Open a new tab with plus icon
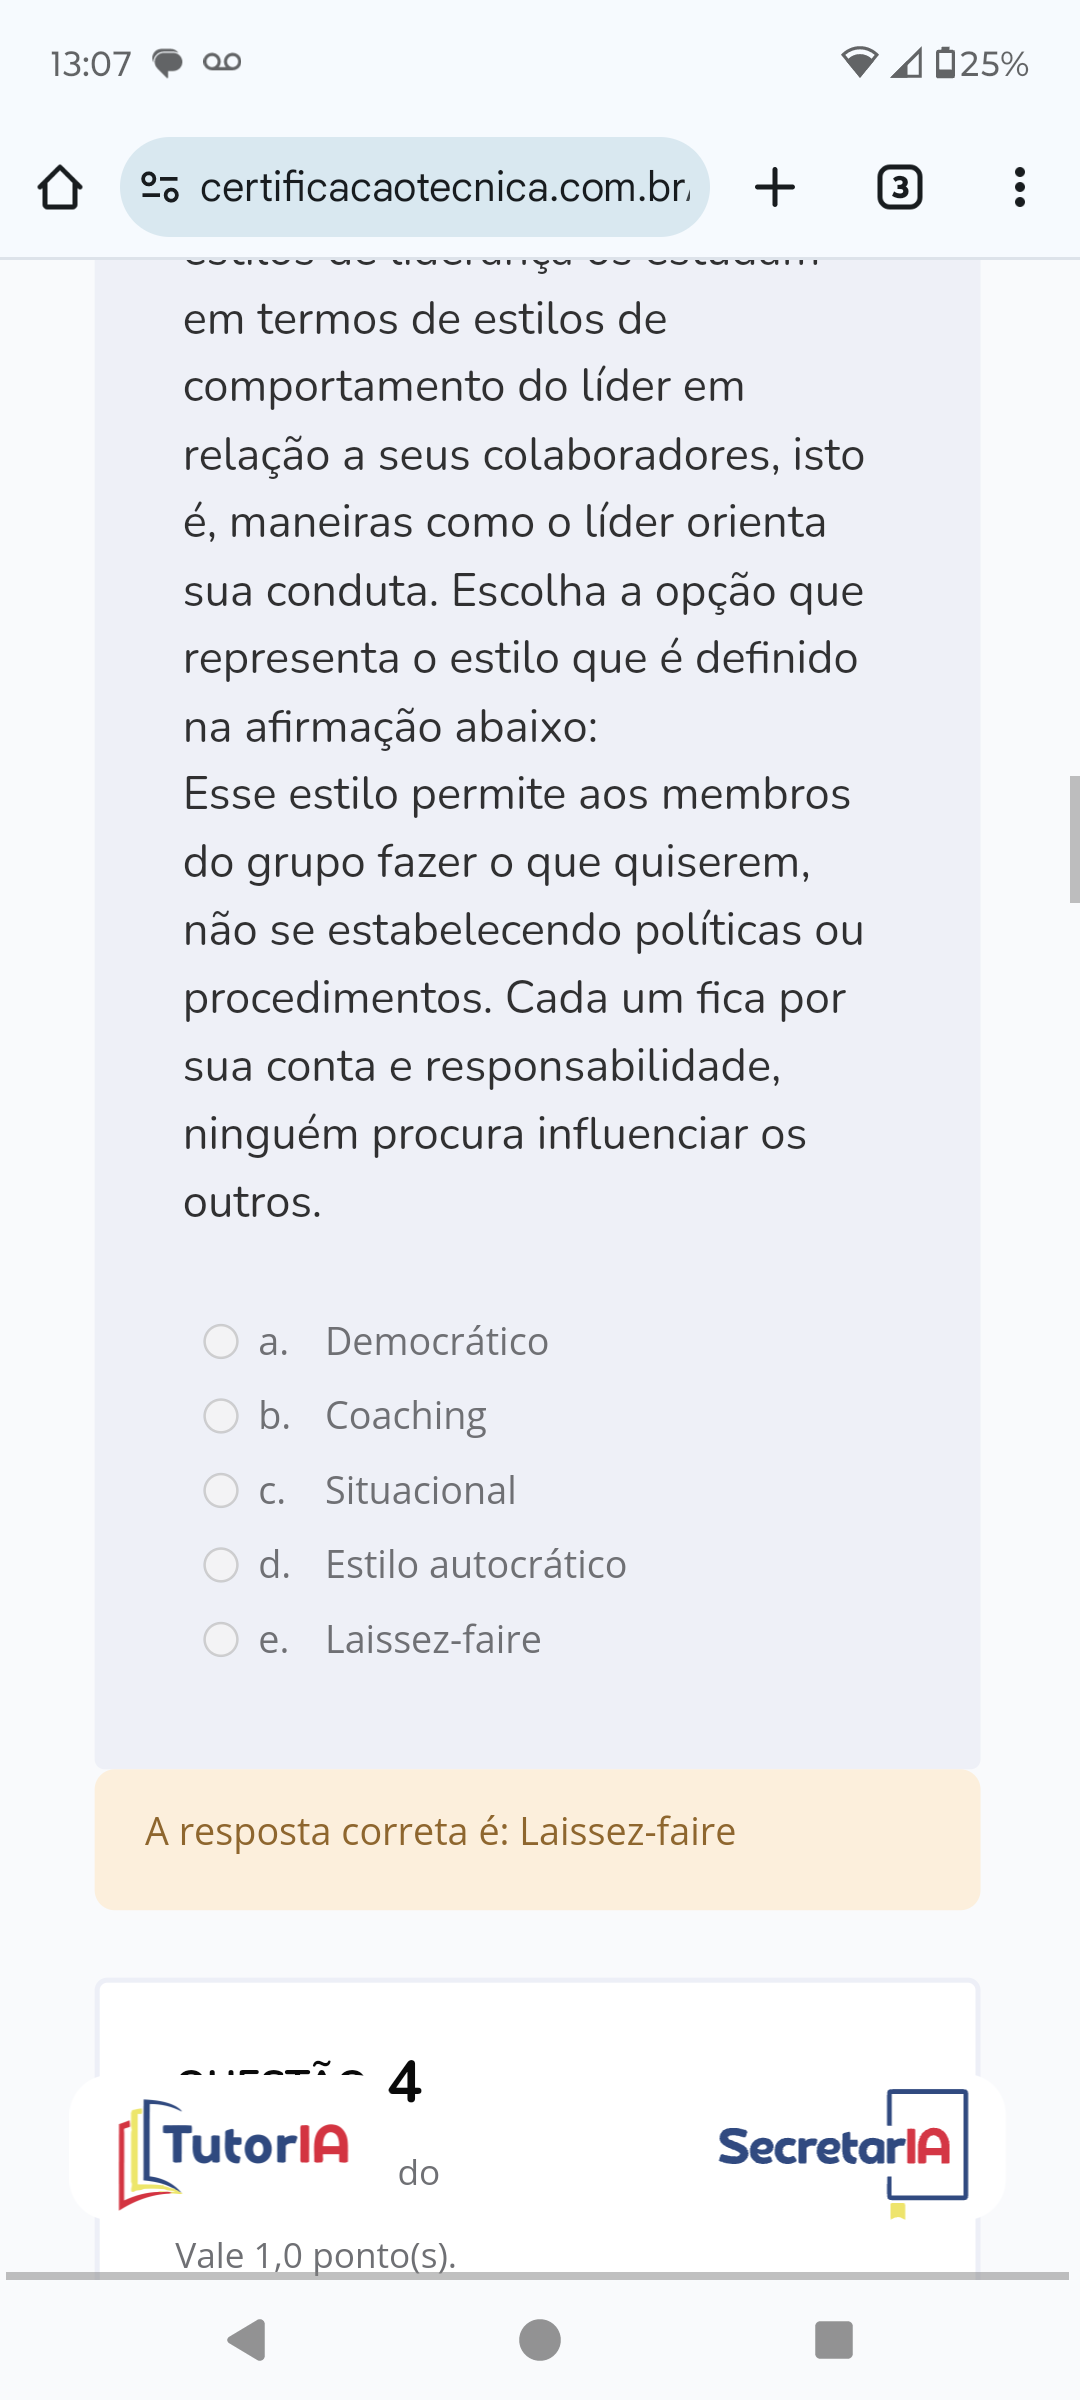This screenshot has width=1080, height=2400. point(775,187)
